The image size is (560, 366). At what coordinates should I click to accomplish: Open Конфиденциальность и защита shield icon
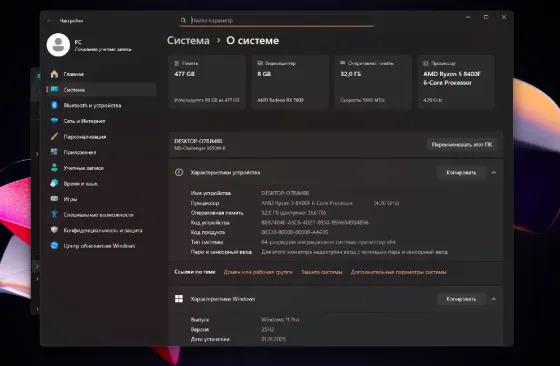(x=54, y=230)
